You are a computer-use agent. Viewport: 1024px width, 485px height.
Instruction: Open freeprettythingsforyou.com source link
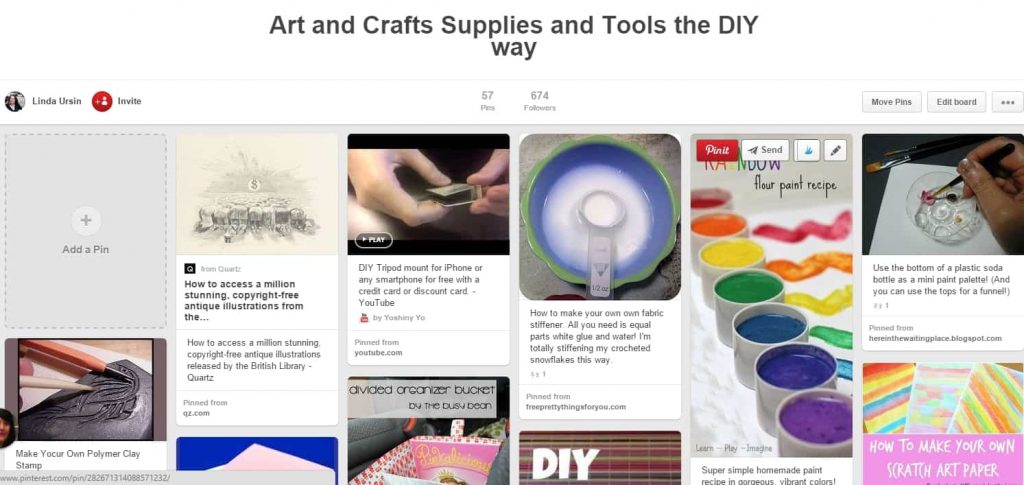(x=575, y=407)
